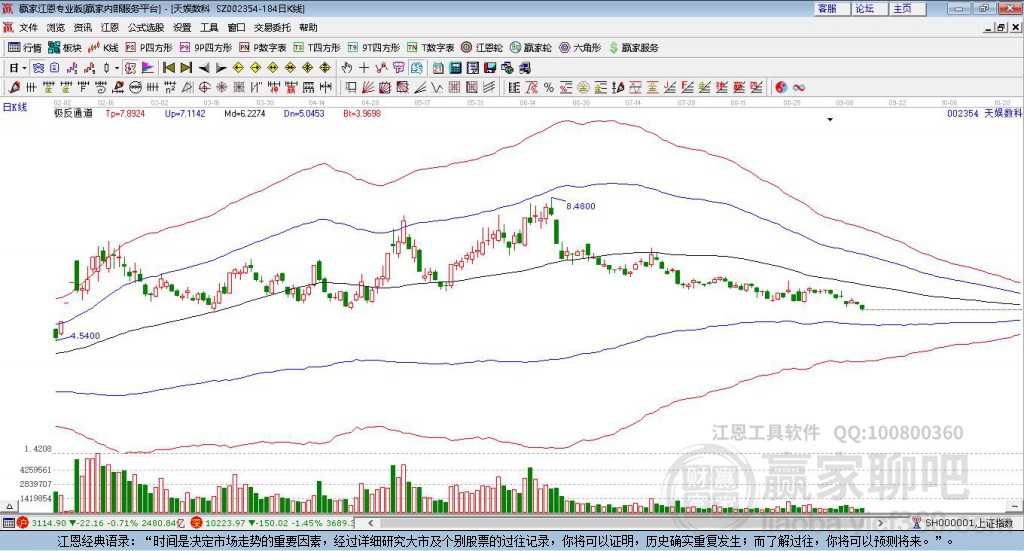Image resolution: width=1024 pixels, height=551 pixels.
Task: Jump to first bar icon
Action: pos(168,68)
